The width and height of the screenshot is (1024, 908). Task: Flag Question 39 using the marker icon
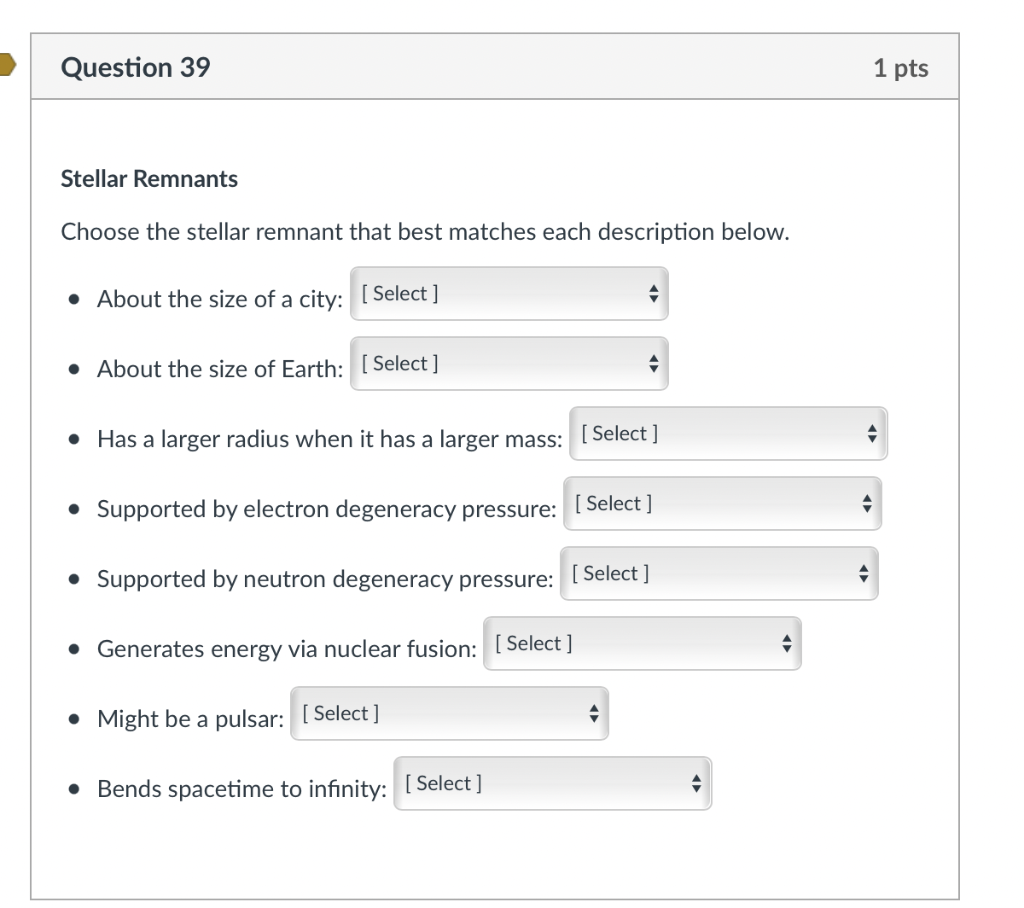pyautogui.click(x=6, y=66)
